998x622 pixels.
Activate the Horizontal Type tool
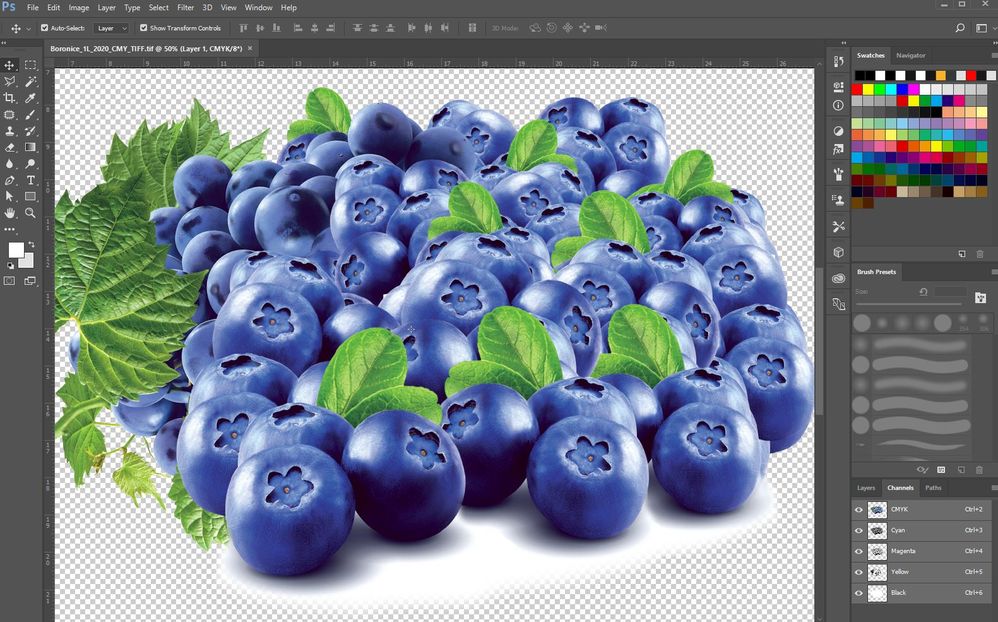(x=30, y=180)
